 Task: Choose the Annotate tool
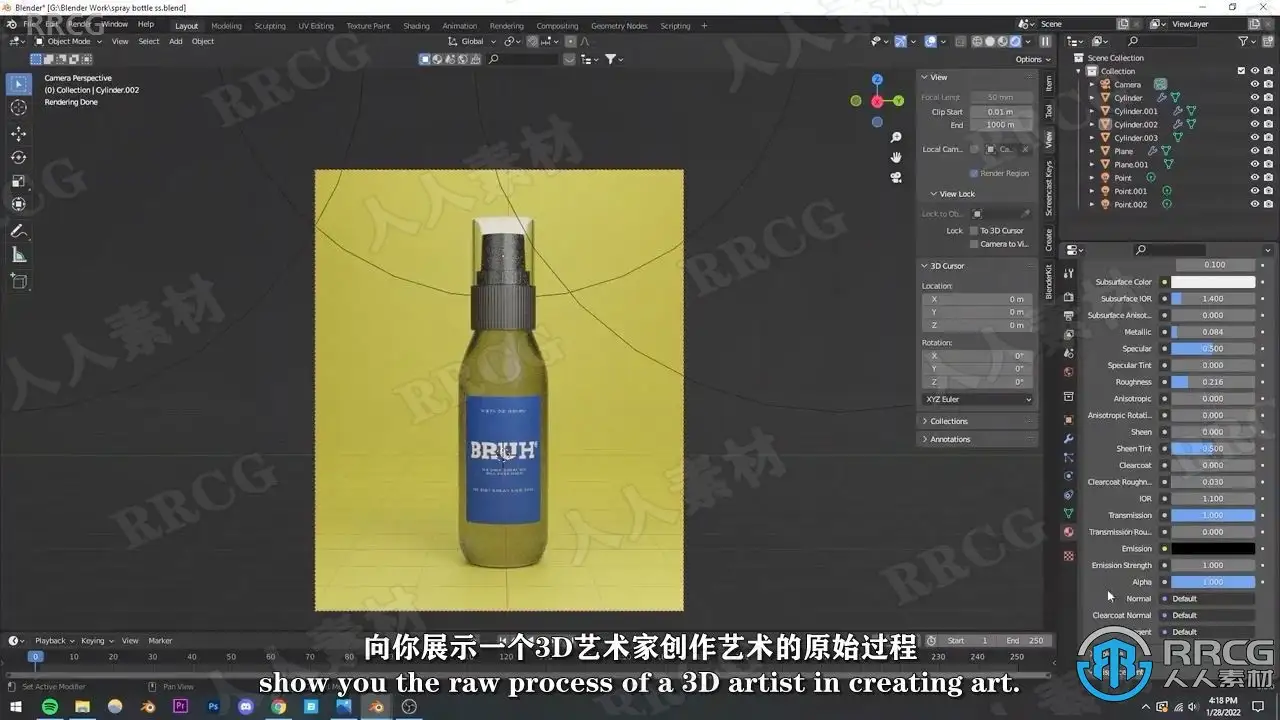click(x=18, y=231)
